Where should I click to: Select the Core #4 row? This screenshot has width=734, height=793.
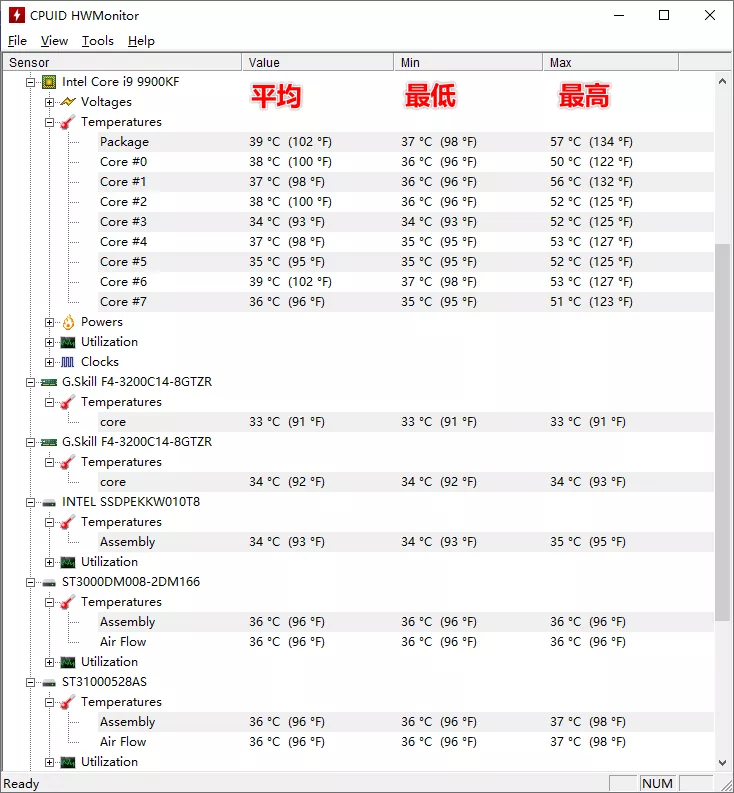[x=406, y=242]
